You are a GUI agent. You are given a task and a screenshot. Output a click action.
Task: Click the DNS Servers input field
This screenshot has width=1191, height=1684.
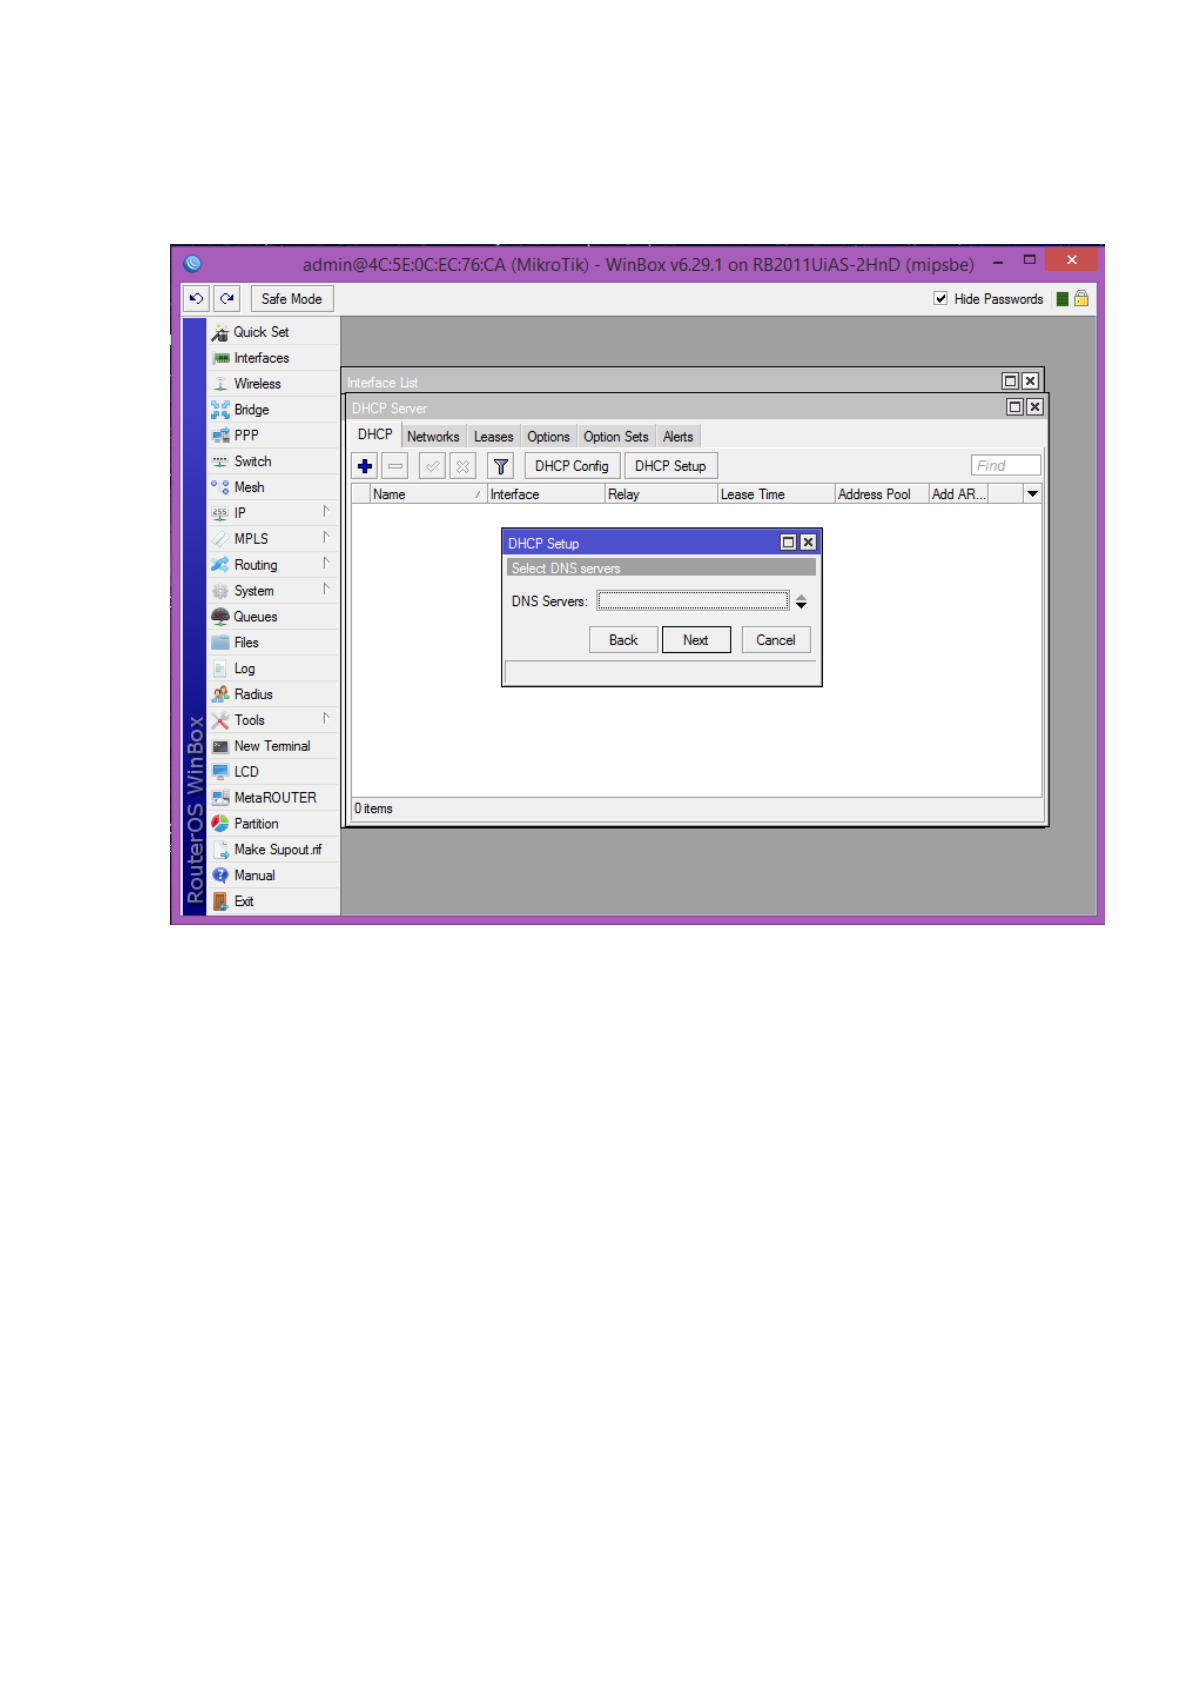pyautogui.click(x=693, y=601)
